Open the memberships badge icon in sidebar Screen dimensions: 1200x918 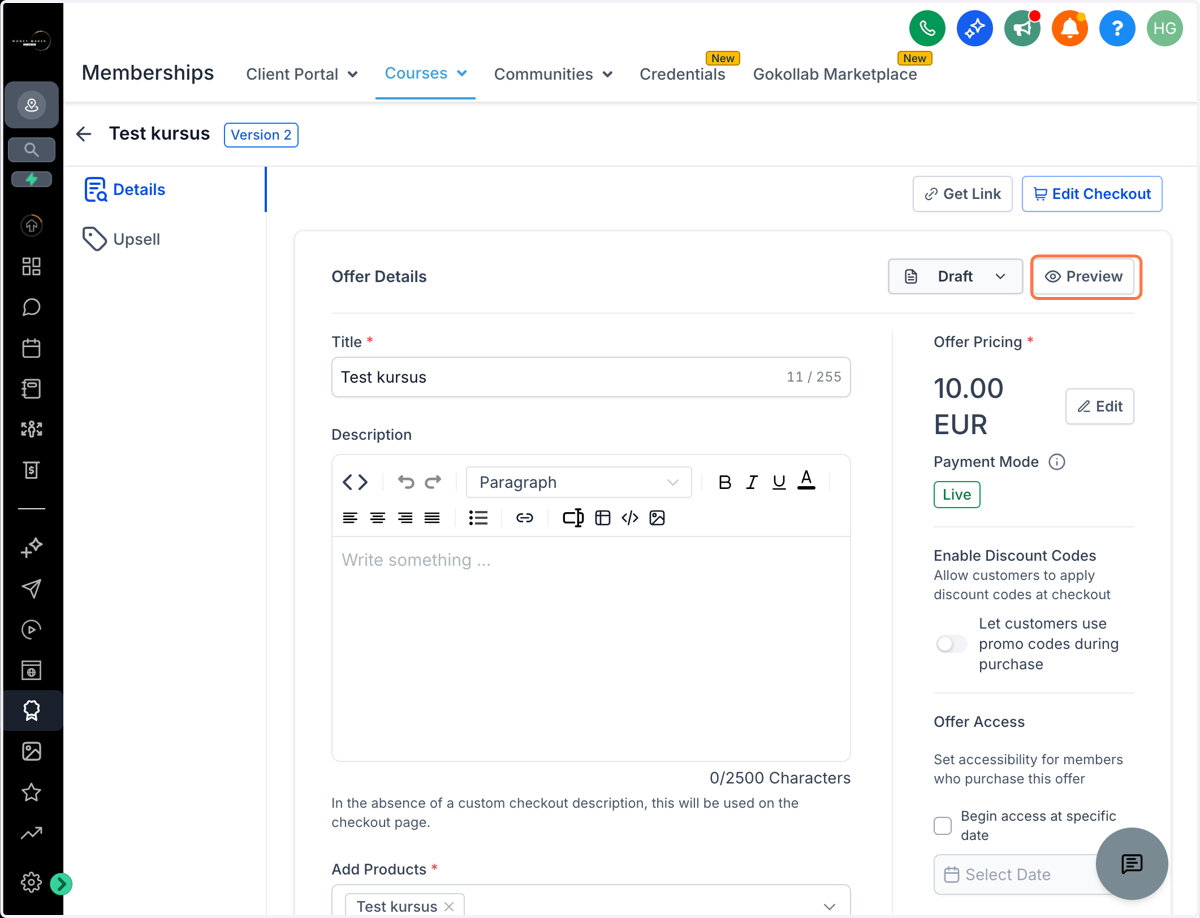coord(32,710)
